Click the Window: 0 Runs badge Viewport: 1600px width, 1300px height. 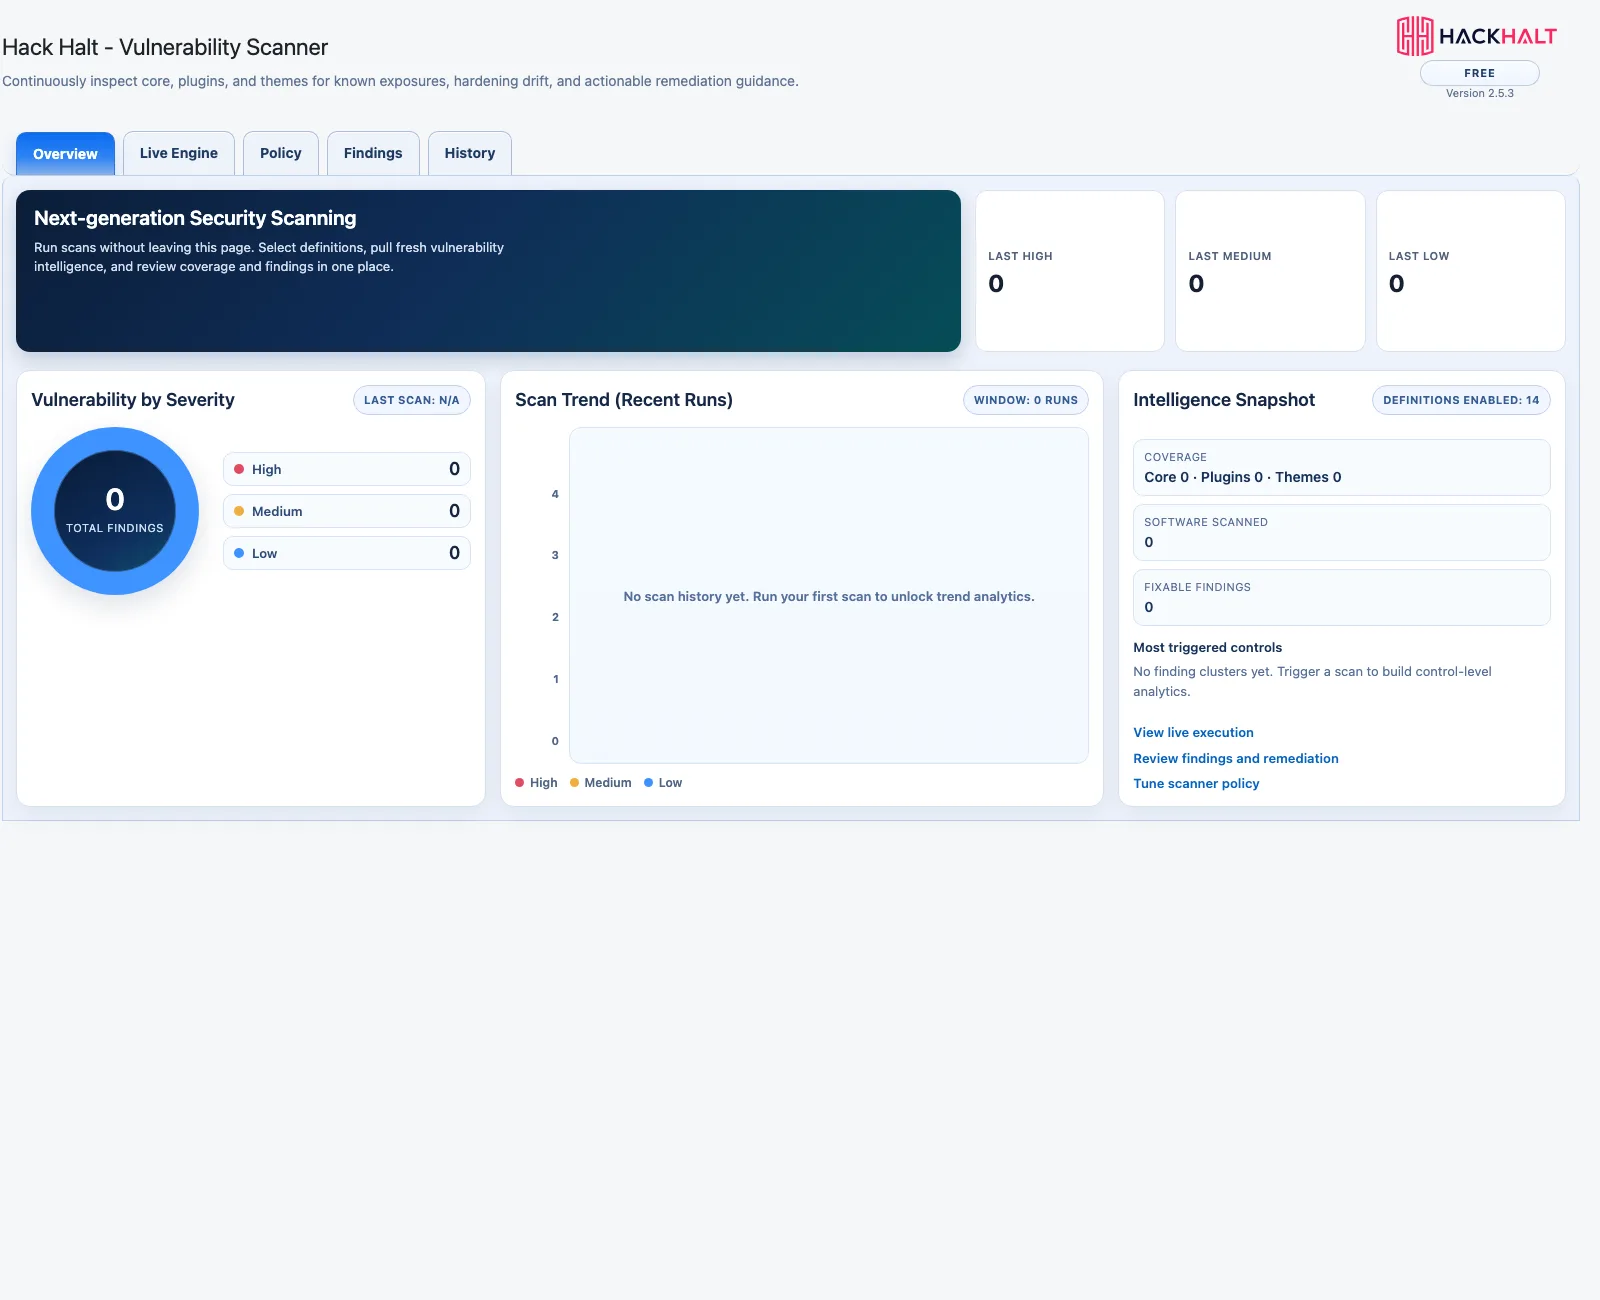coord(1026,400)
